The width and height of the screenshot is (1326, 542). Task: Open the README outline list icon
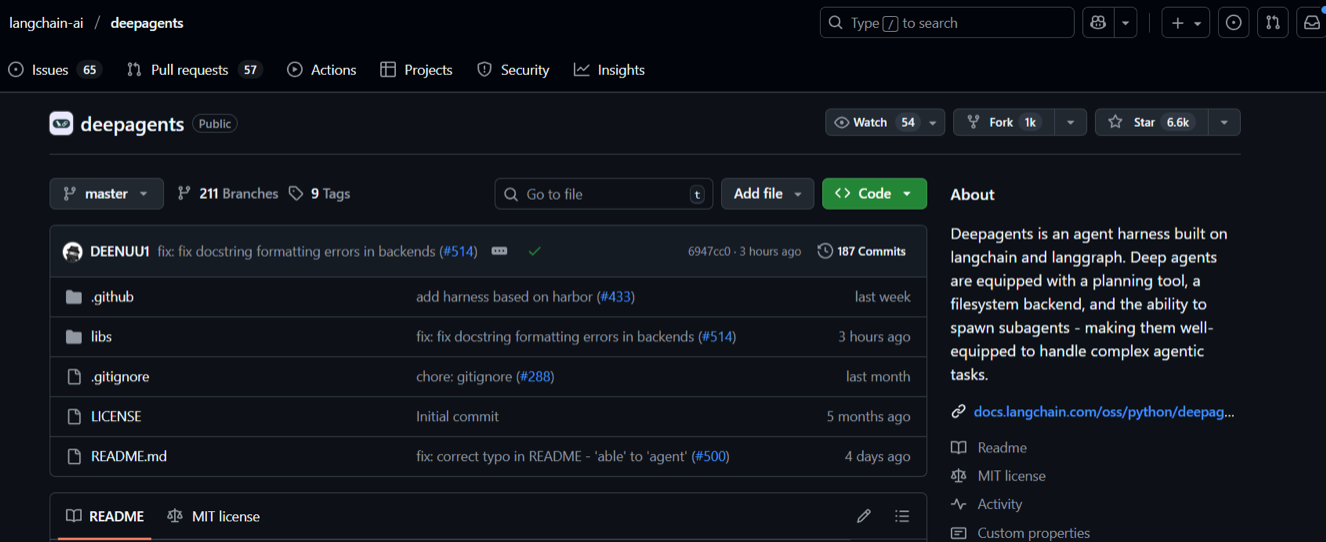point(902,516)
